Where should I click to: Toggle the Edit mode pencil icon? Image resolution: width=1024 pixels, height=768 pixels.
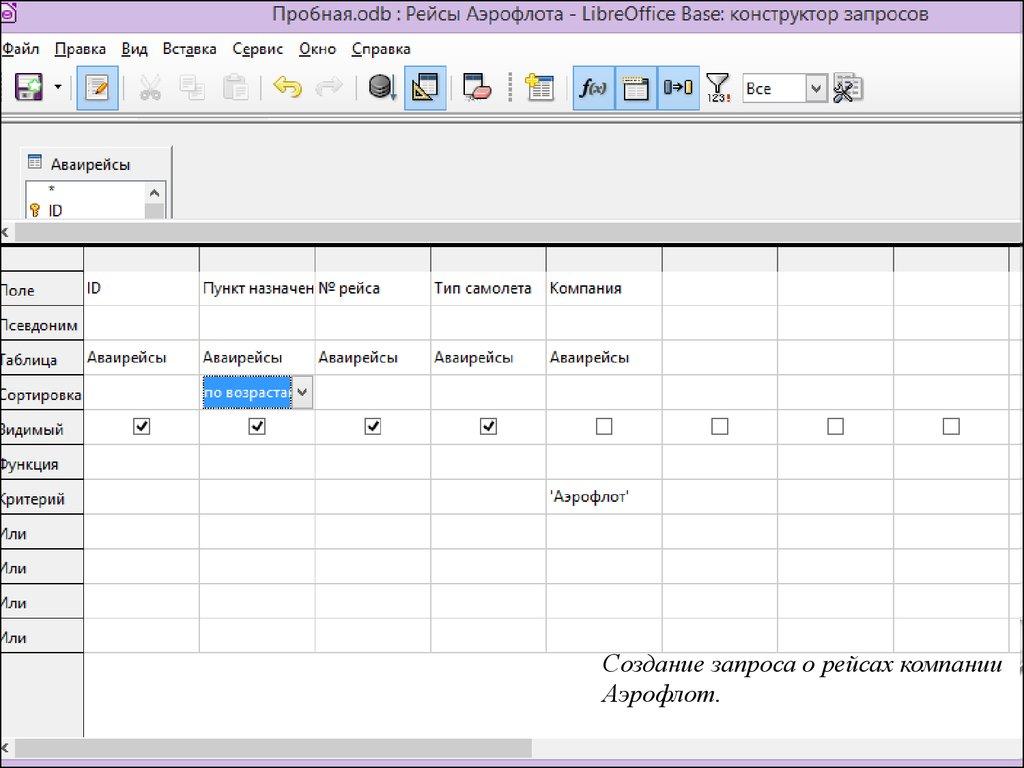tap(97, 88)
